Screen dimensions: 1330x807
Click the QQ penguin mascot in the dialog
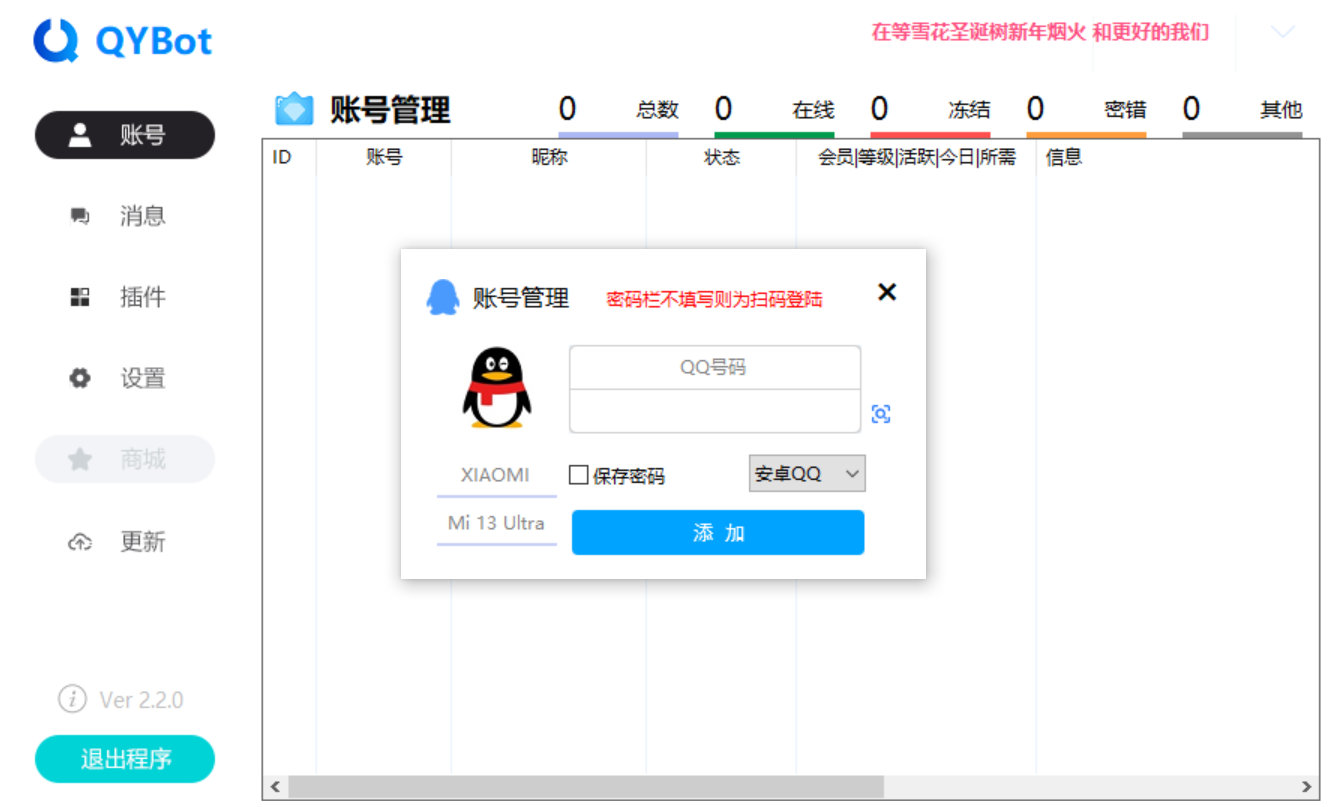click(499, 387)
